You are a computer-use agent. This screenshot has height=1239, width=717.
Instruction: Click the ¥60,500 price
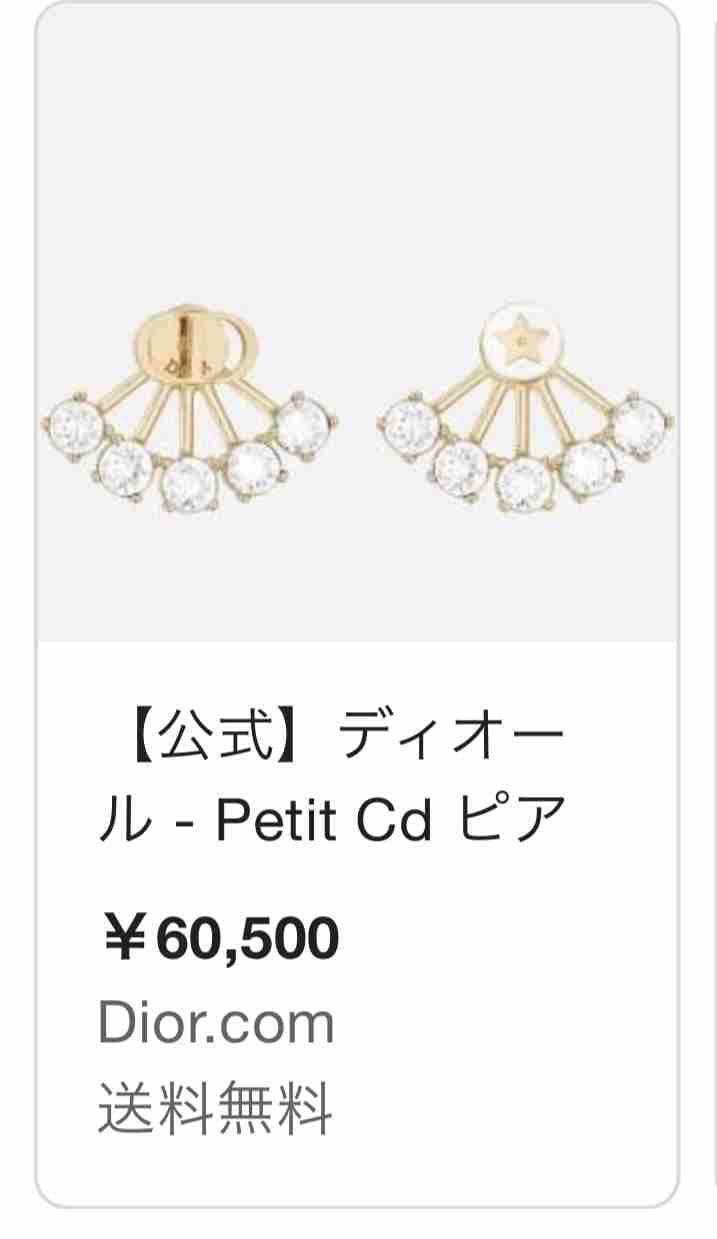tap(219, 939)
